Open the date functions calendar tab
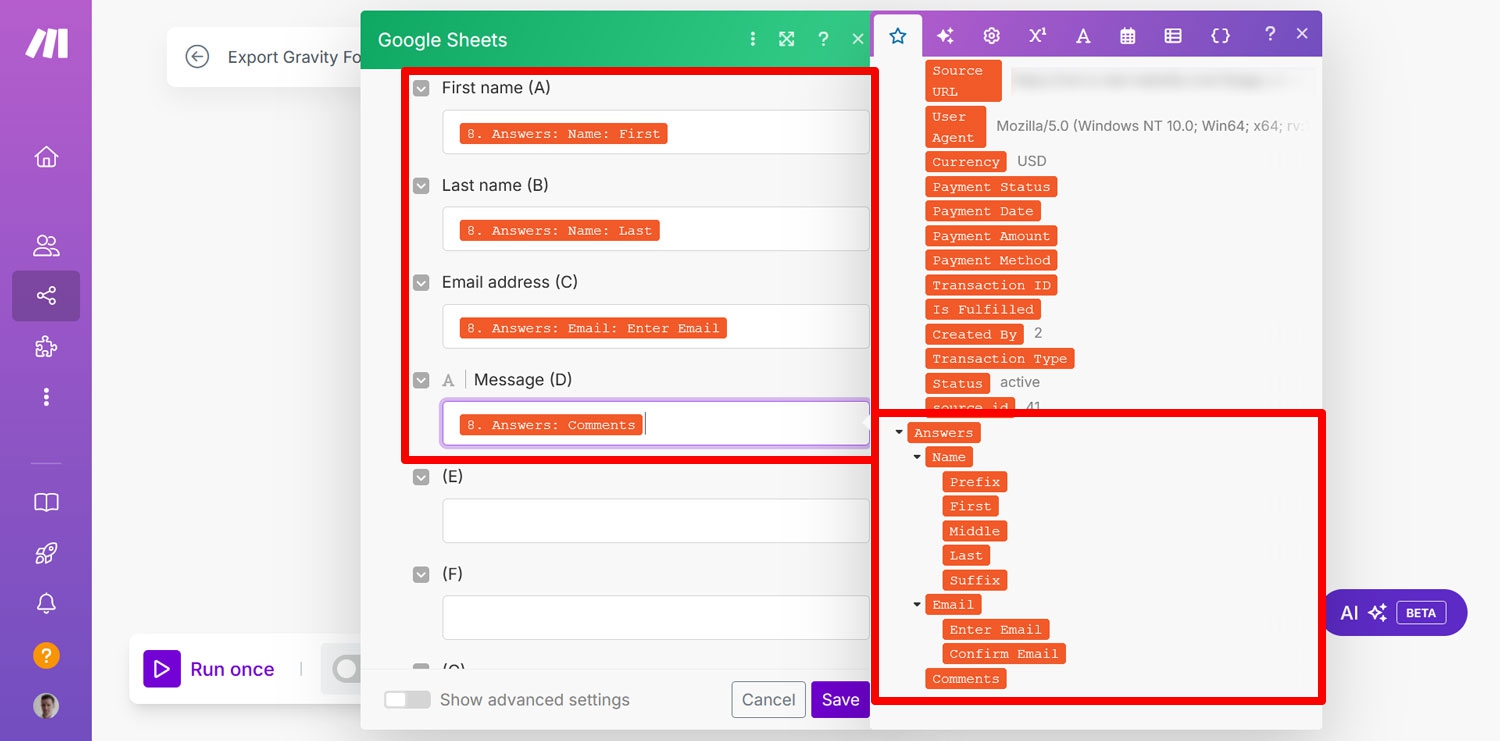The width and height of the screenshot is (1500, 741). [1127, 36]
